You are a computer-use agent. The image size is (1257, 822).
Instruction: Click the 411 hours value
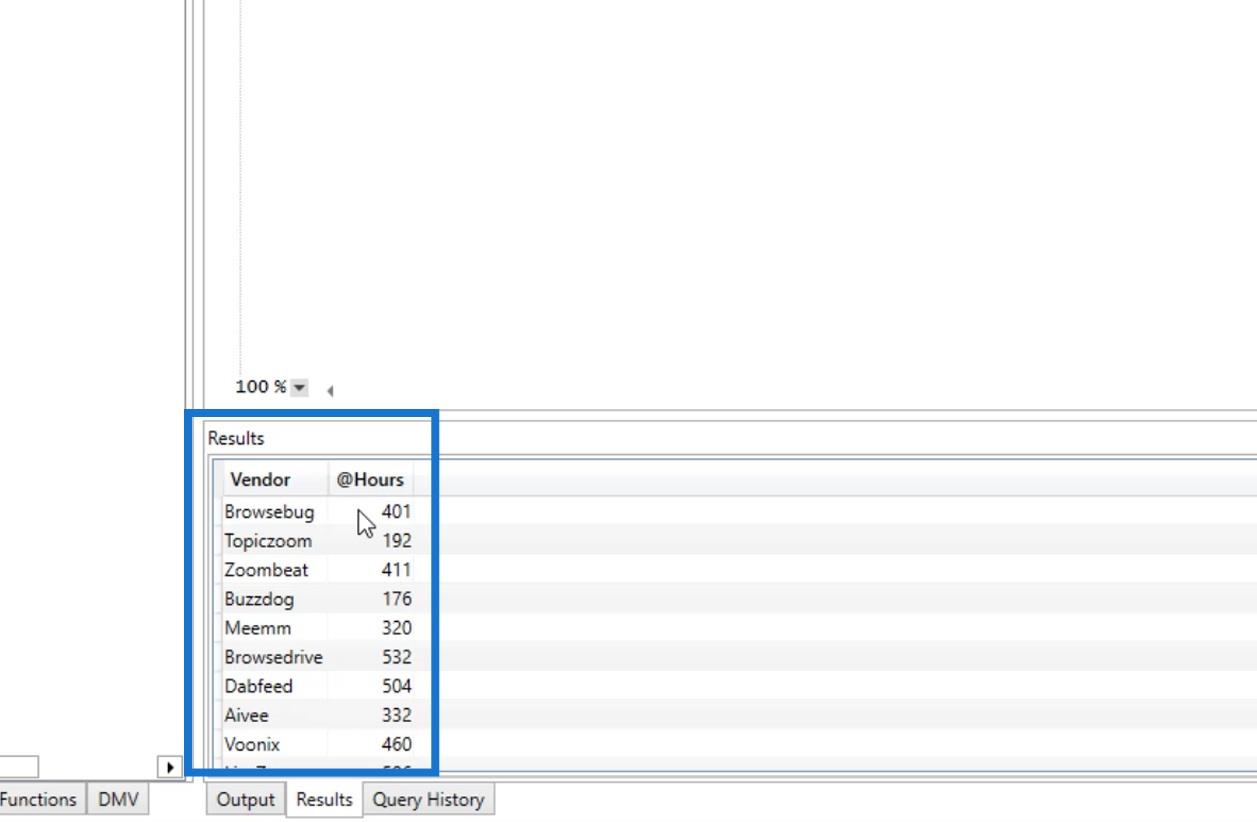396,570
